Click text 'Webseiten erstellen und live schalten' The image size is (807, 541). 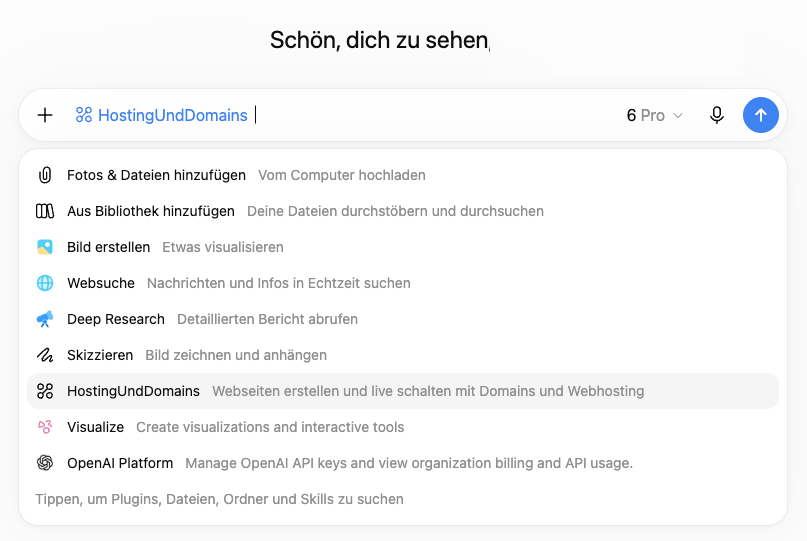coord(332,391)
